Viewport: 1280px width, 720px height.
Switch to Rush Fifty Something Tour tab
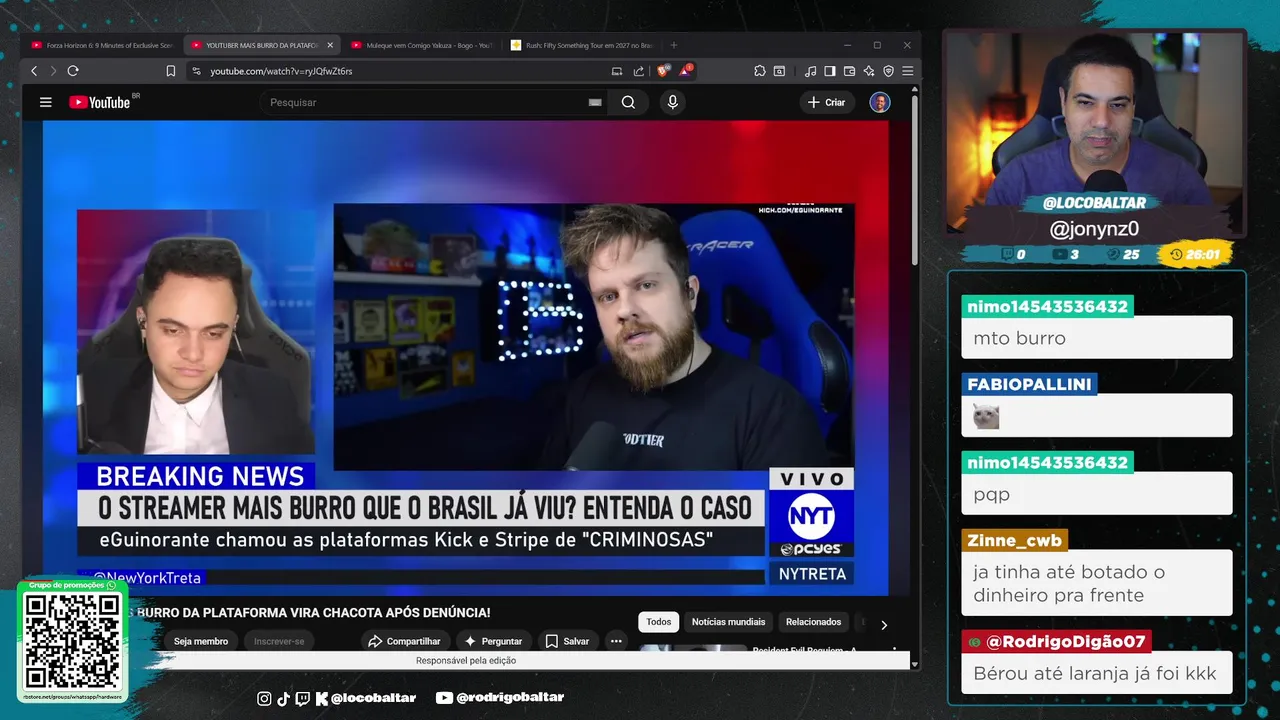pos(581,45)
